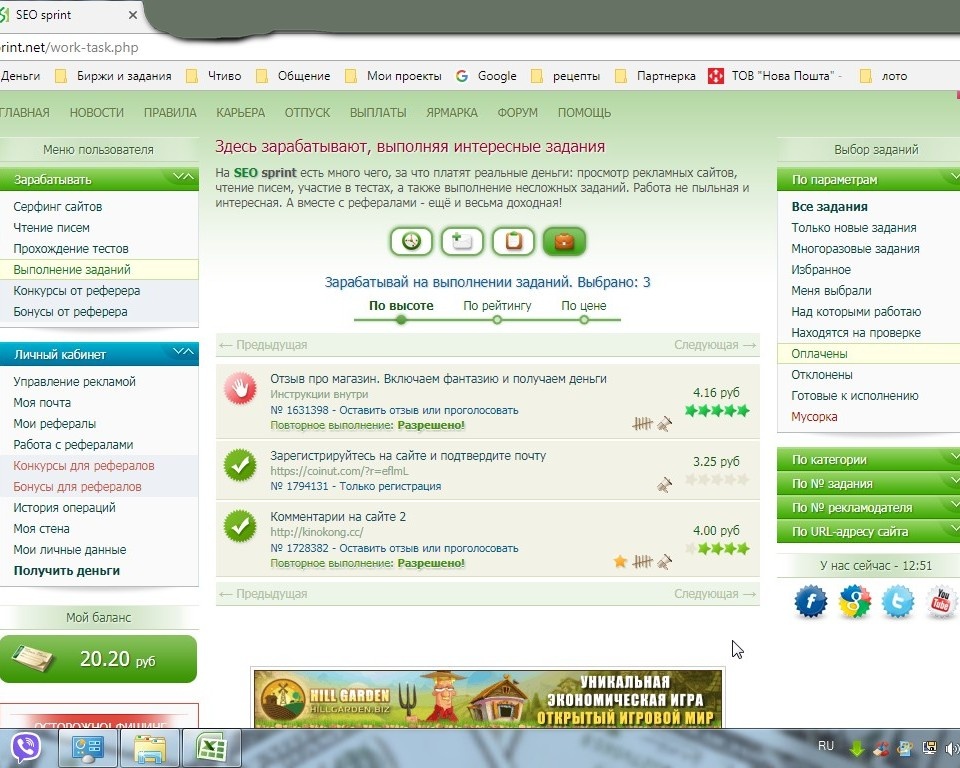Click the clipboard icon button
960x768 pixels.
513,241
